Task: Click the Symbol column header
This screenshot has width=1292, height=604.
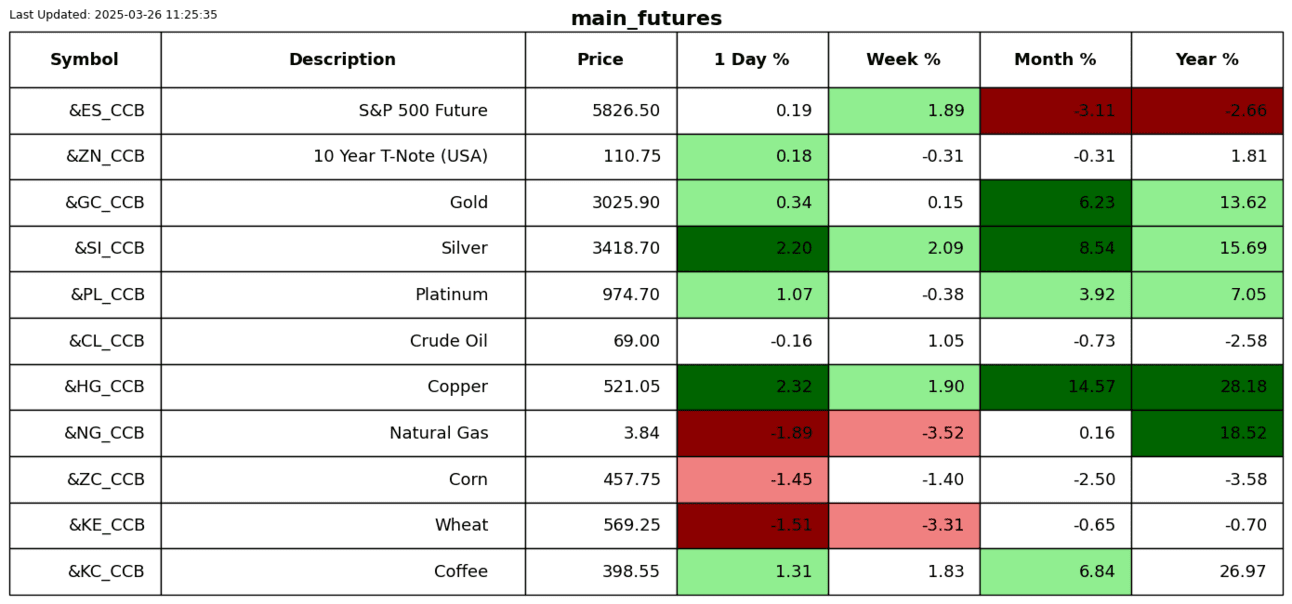Action: (x=84, y=60)
